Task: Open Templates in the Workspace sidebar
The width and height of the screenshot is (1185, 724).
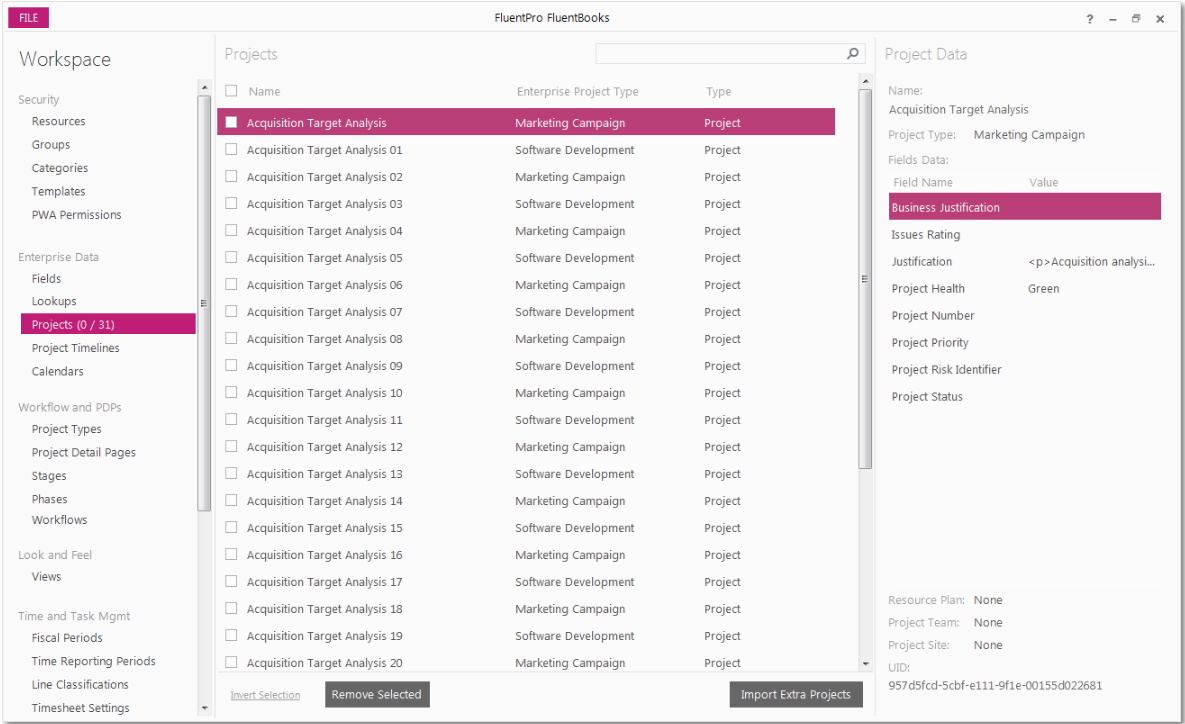Action: [x=58, y=191]
